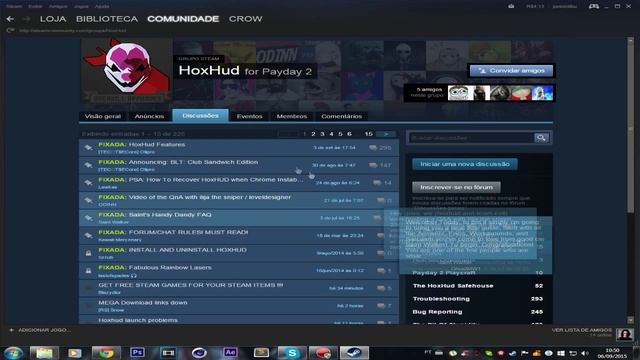Screen dimensions: 640x360
Task: Click last friend avatar in group
Action: (542, 93)
